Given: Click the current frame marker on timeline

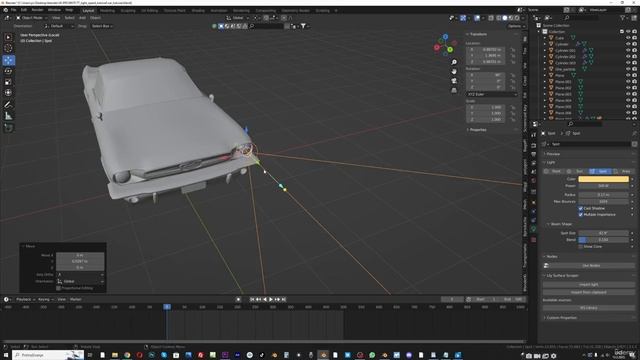Looking at the screenshot, I should 167,307.
